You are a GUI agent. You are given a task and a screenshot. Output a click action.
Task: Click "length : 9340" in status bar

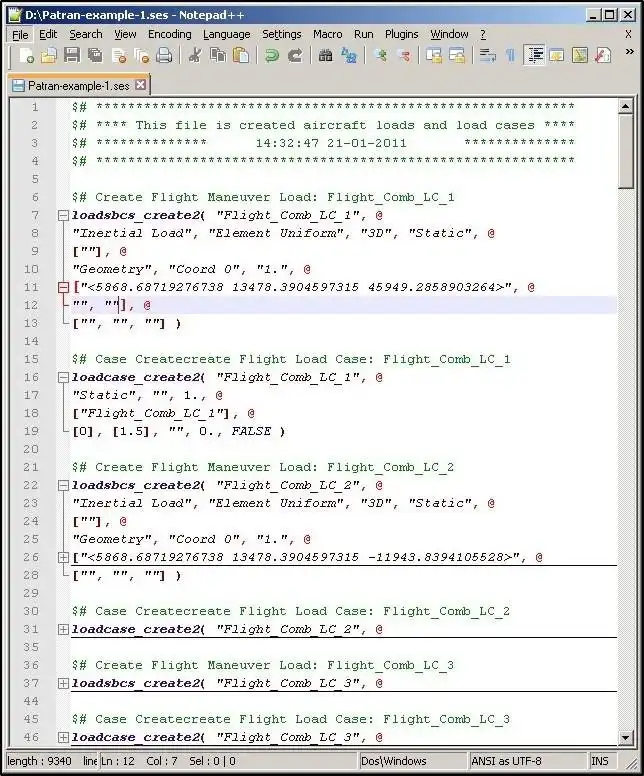tap(40, 761)
